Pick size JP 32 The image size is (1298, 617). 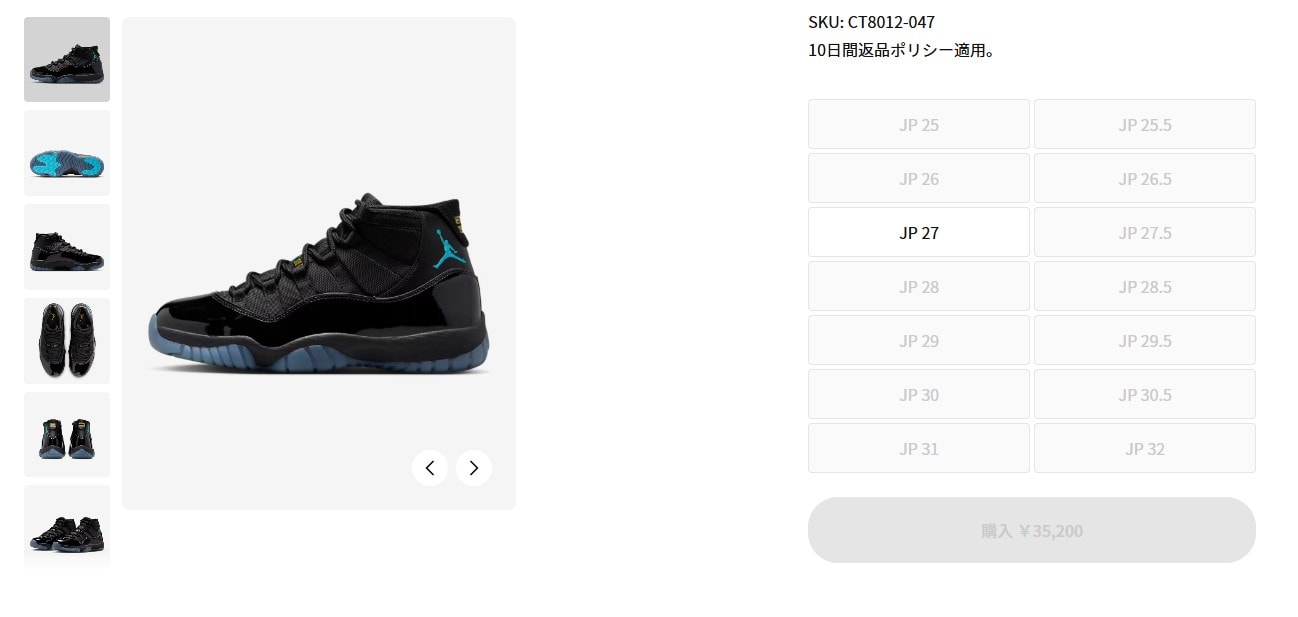coord(1145,449)
